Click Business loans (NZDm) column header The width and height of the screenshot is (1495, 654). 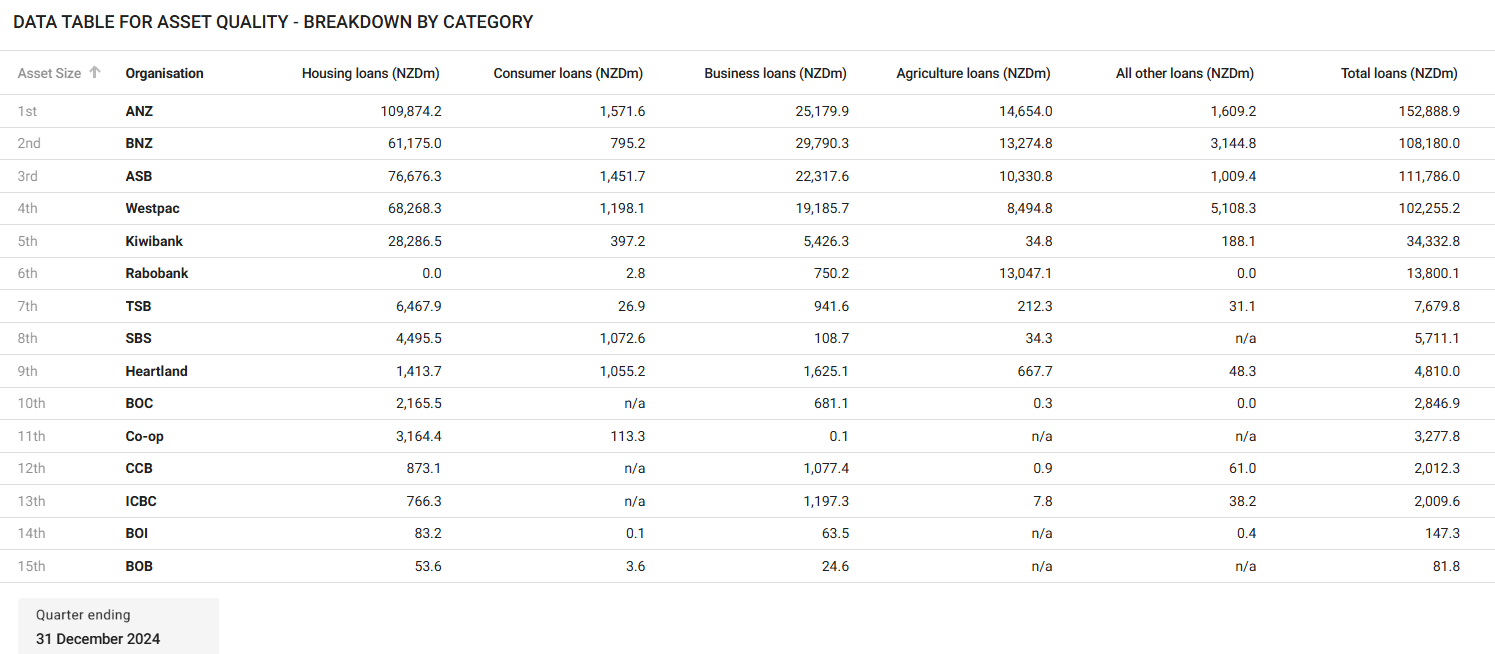pos(775,73)
